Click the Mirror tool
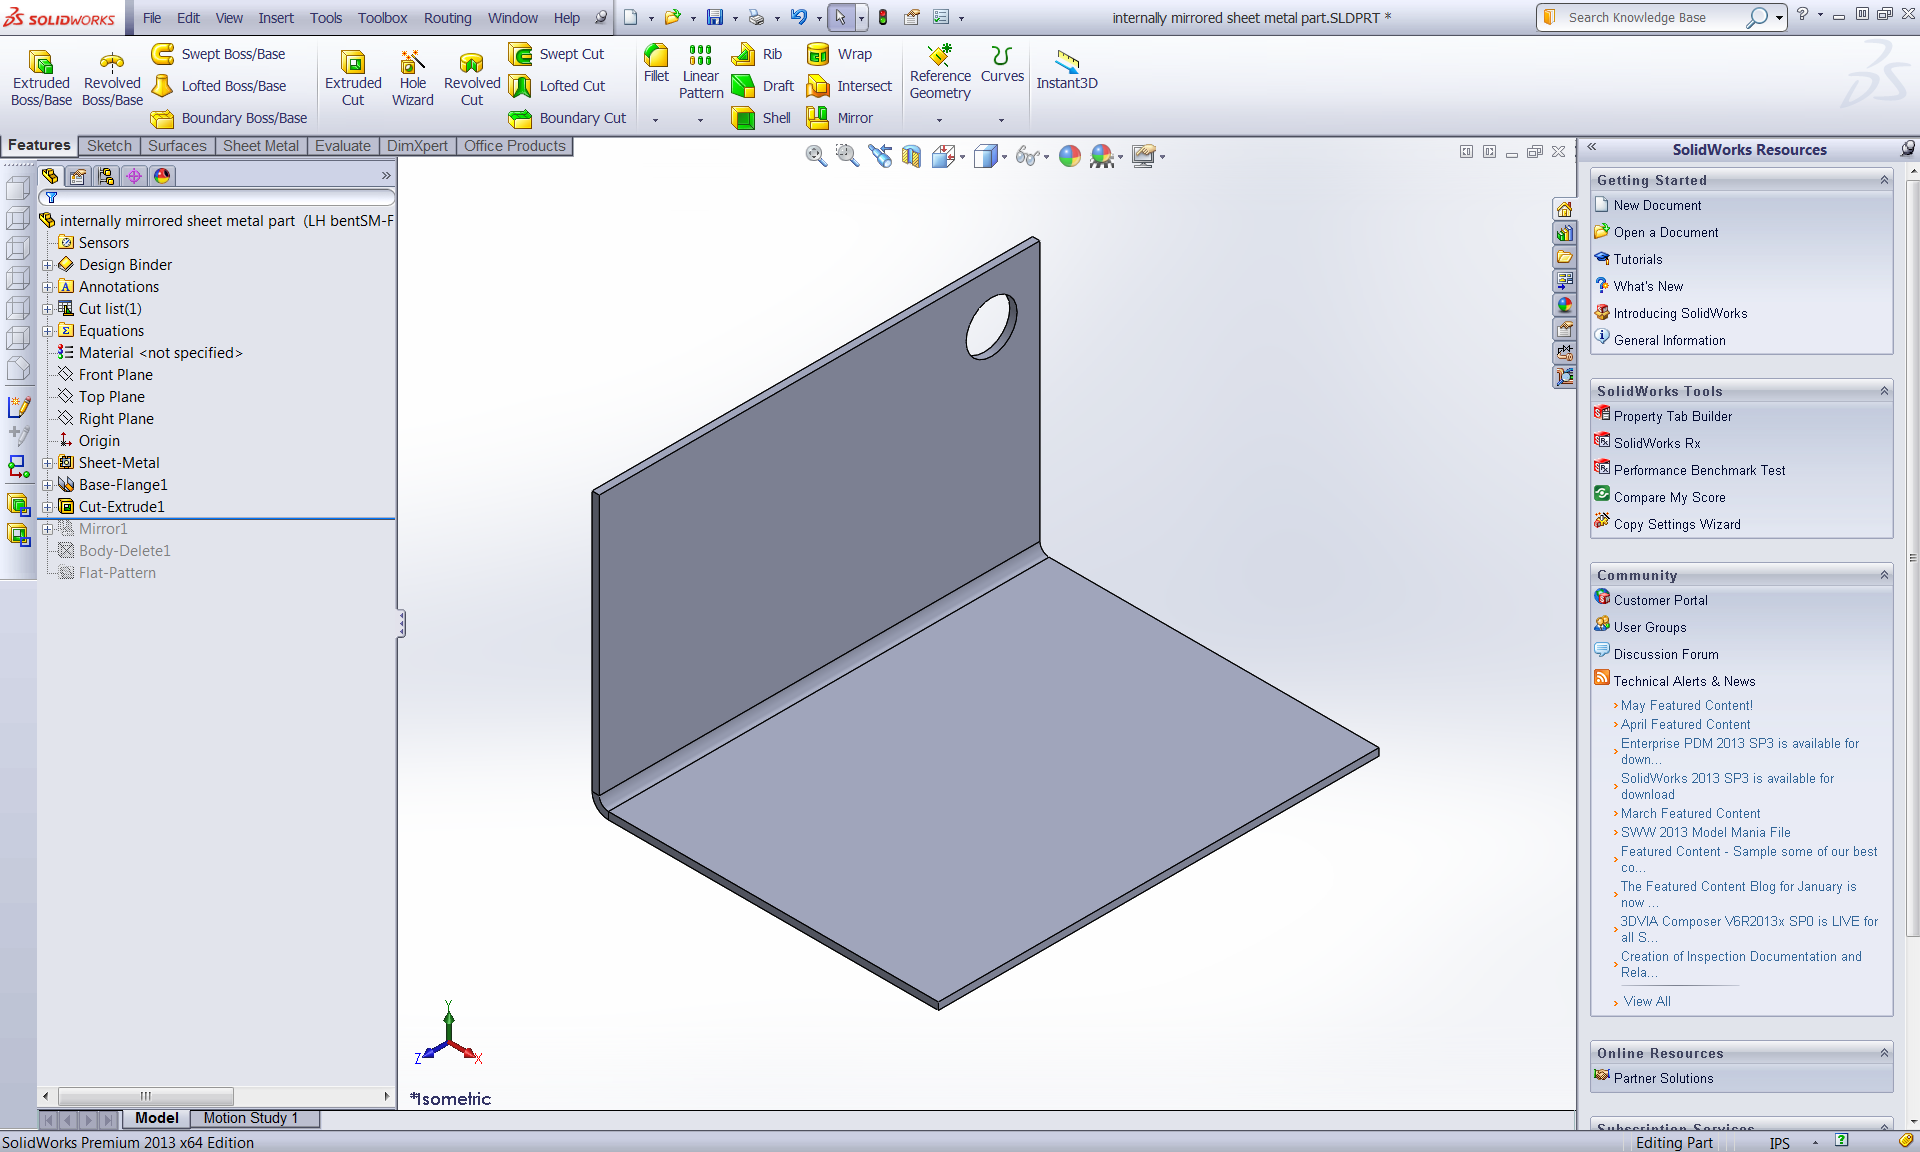The image size is (1920, 1152). coord(840,118)
